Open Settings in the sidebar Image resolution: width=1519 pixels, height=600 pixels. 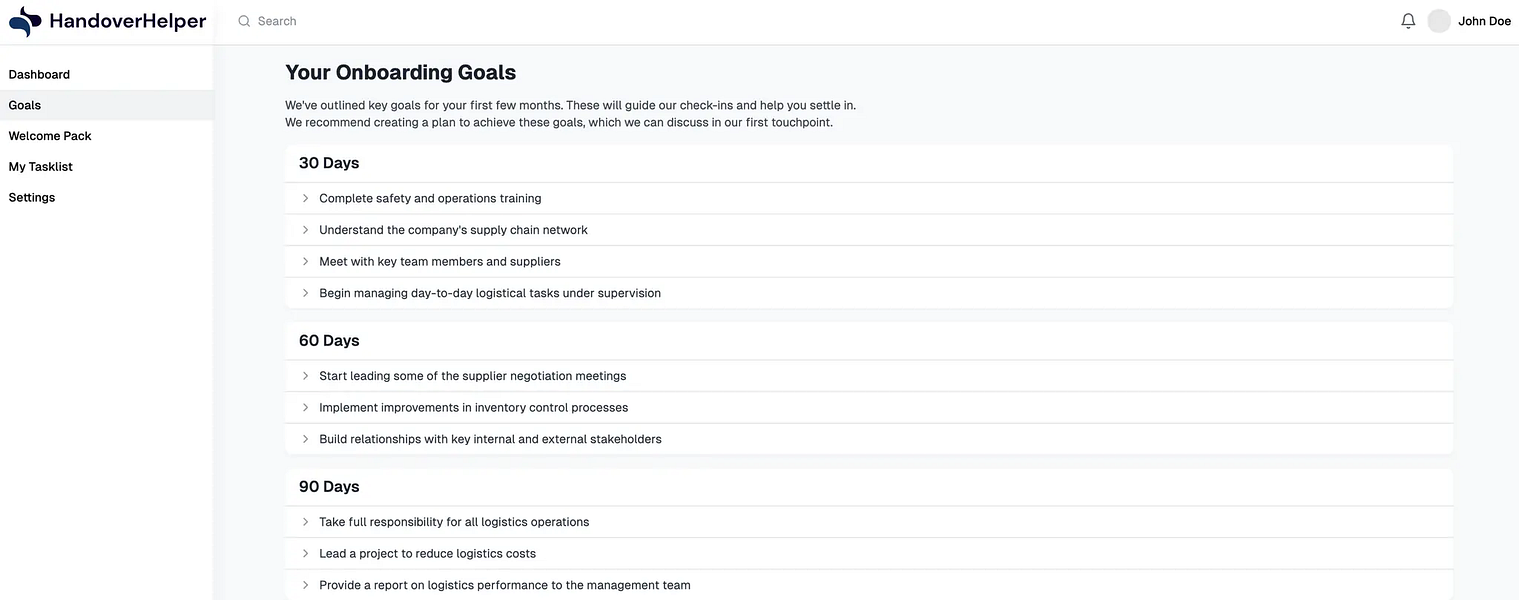(x=32, y=197)
